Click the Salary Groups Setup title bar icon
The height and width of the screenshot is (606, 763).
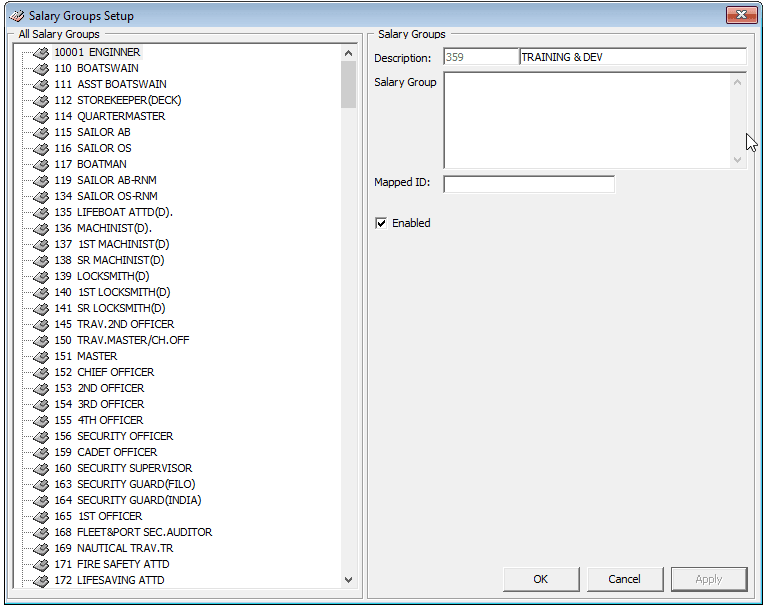click(17, 16)
